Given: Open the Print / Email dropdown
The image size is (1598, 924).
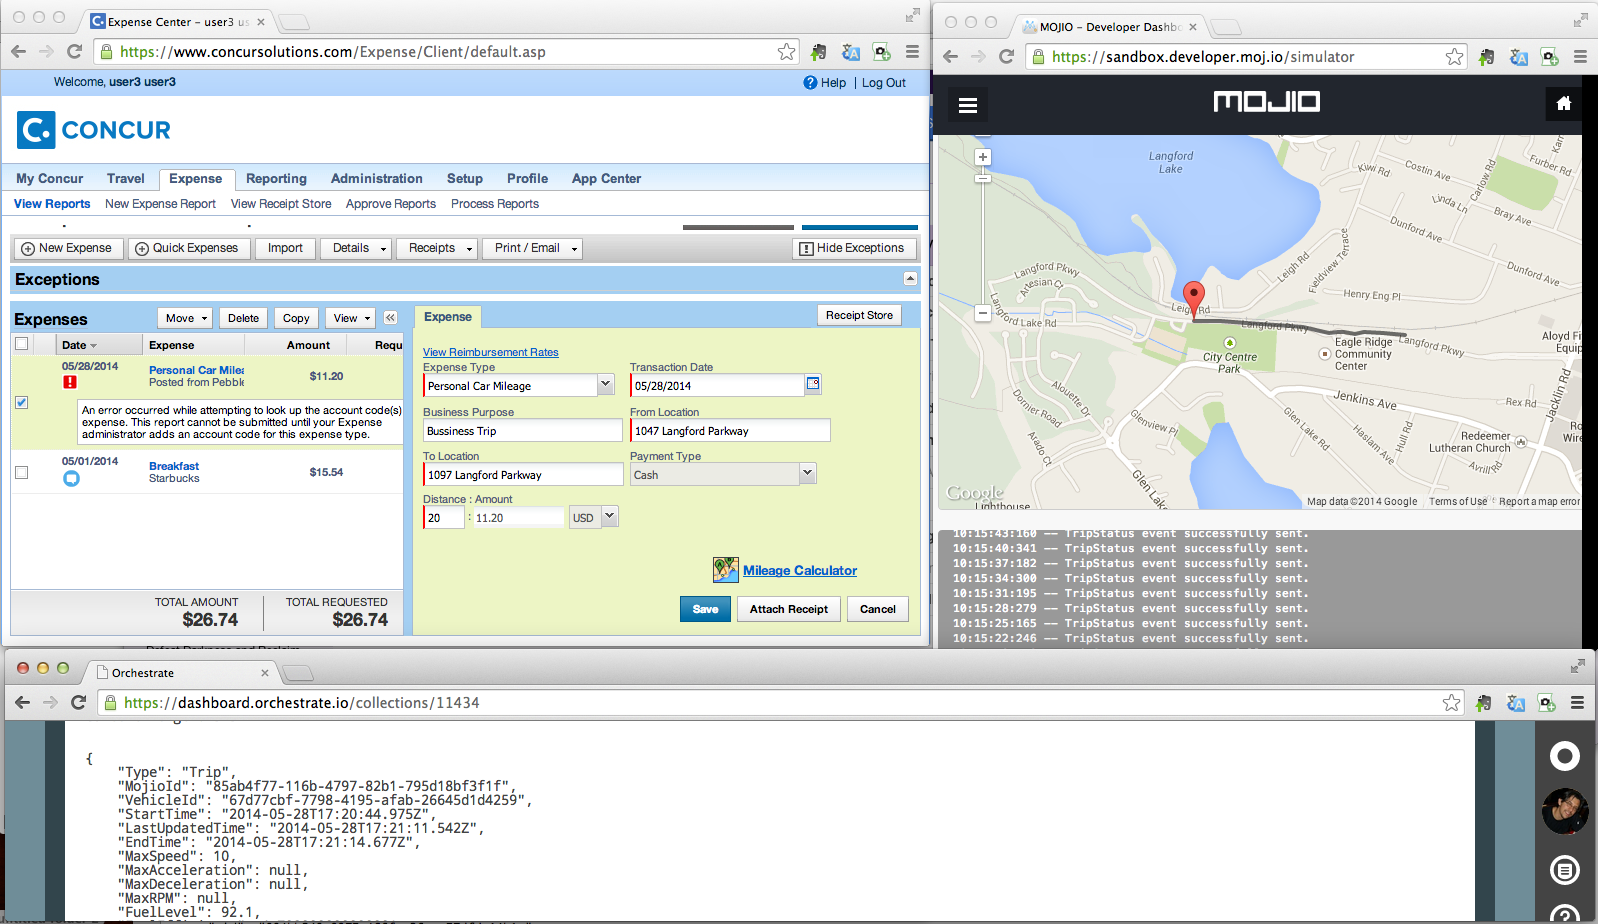Looking at the screenshot, I should click(x=532, y=248).
